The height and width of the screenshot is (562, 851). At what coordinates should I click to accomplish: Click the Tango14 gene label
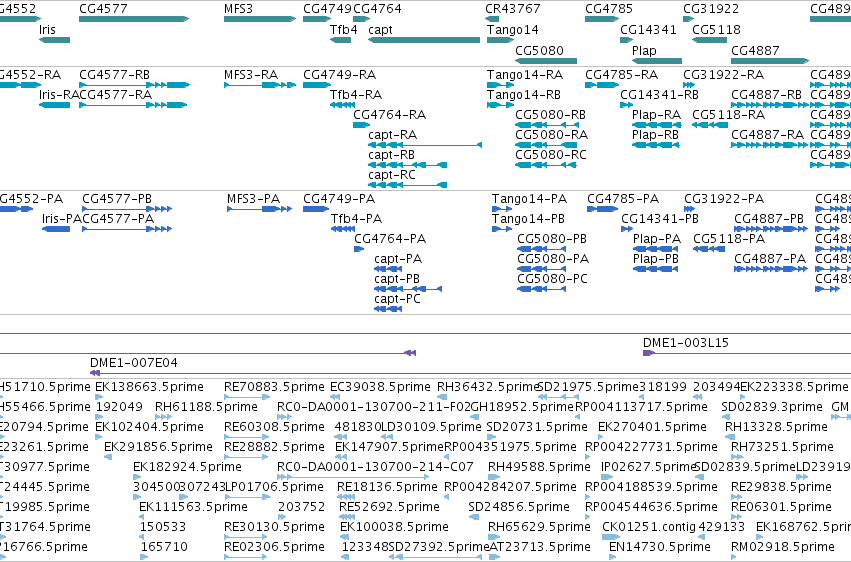pos(512,30)
